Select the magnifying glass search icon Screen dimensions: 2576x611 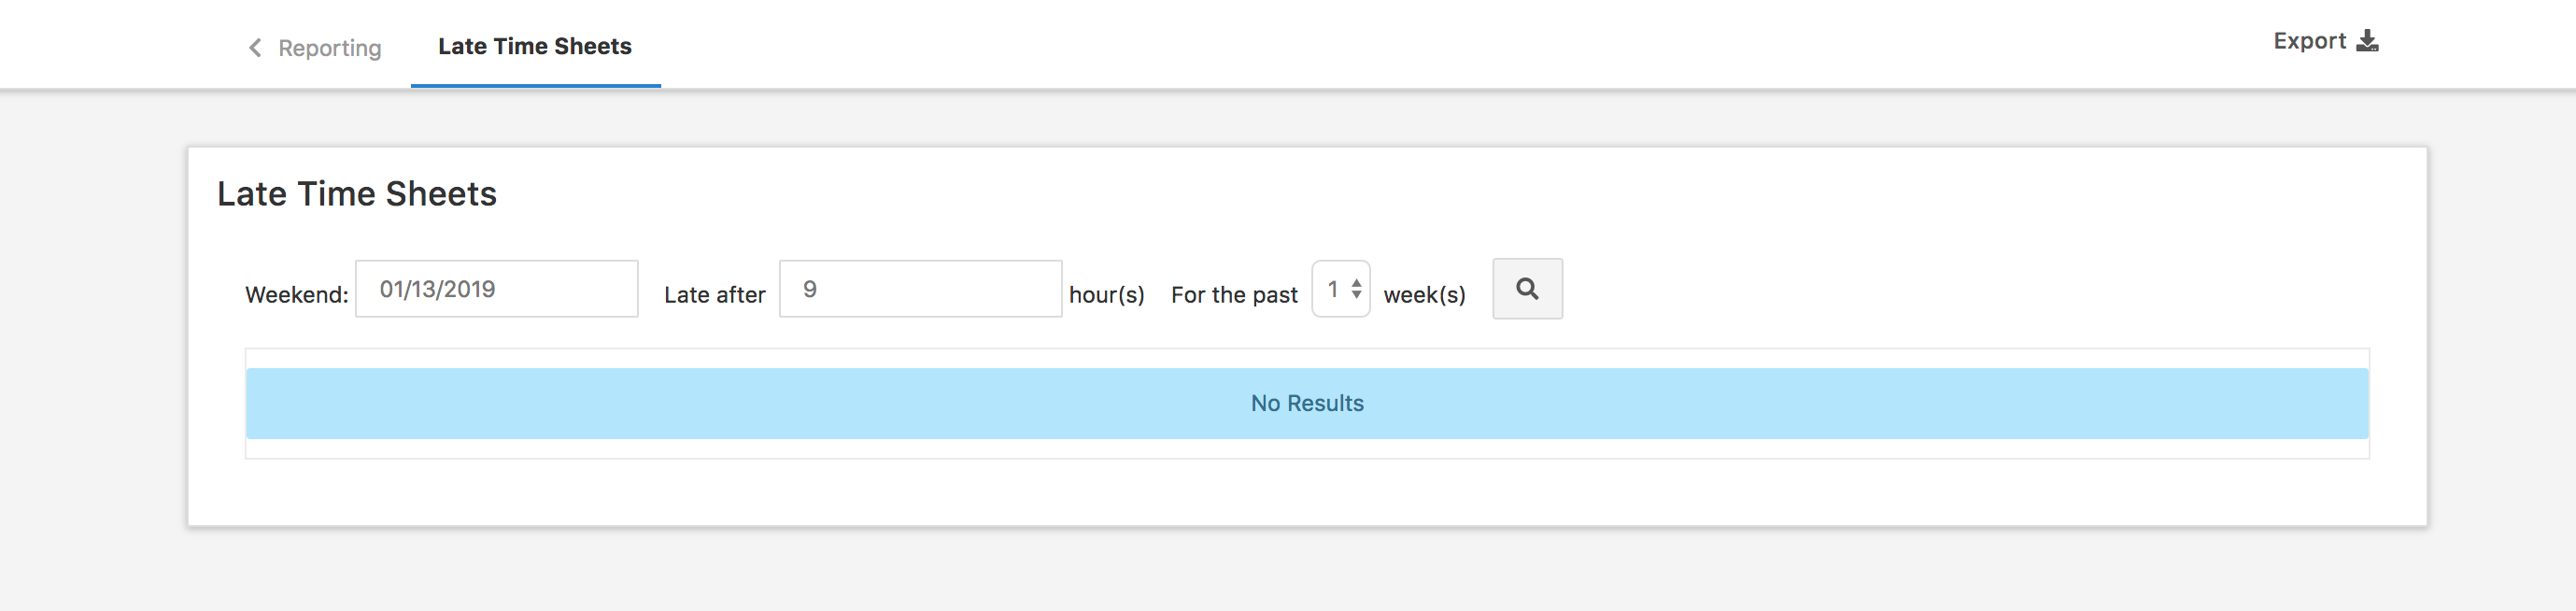pos(1527,289)
